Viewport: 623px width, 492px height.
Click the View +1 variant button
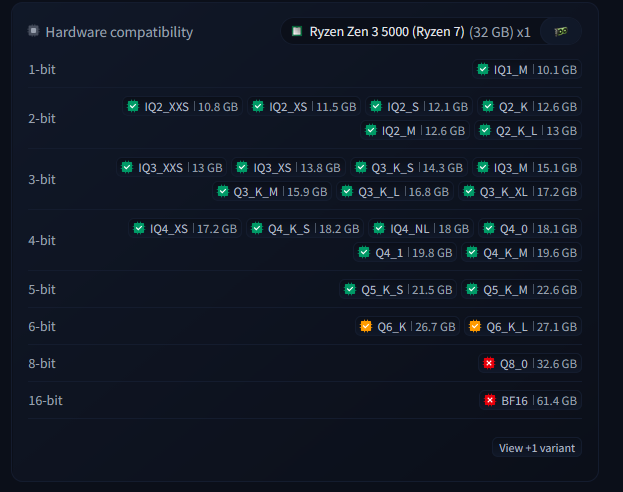[537, 447]
